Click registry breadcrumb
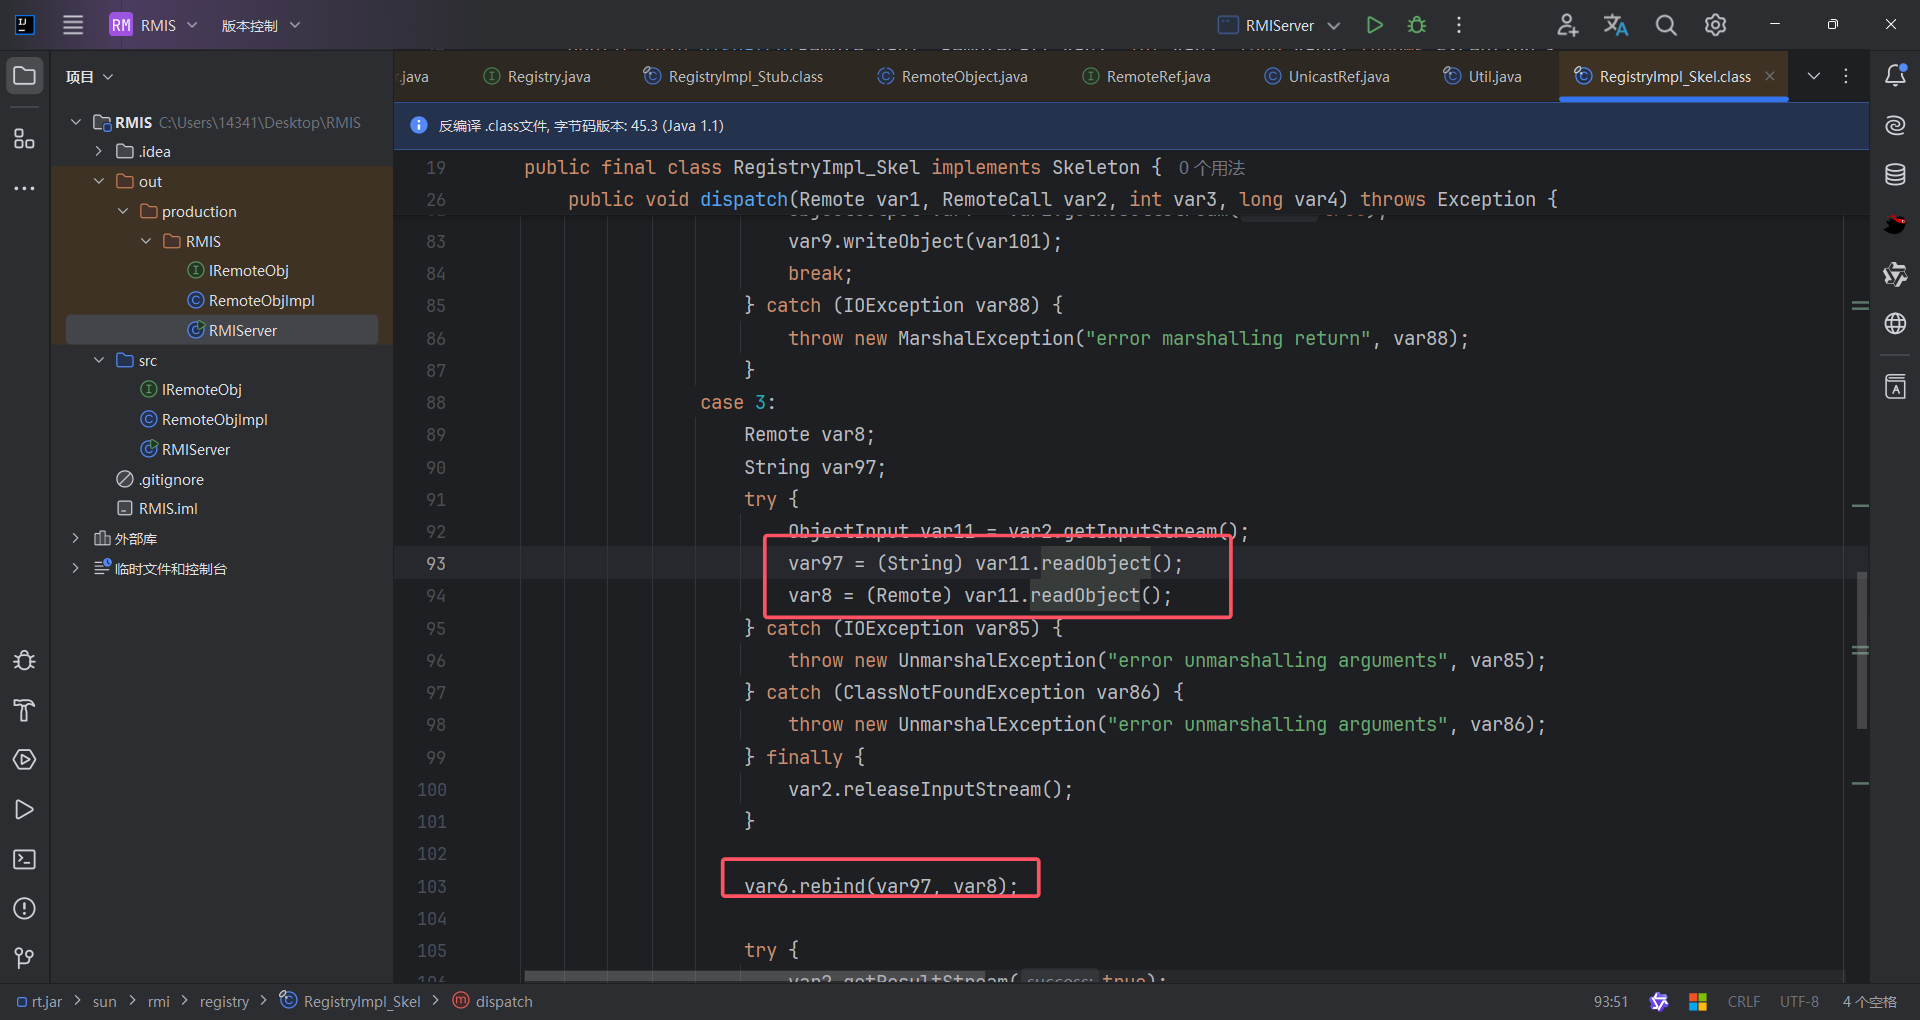 pyautogui.click(x=224, y=1002)
